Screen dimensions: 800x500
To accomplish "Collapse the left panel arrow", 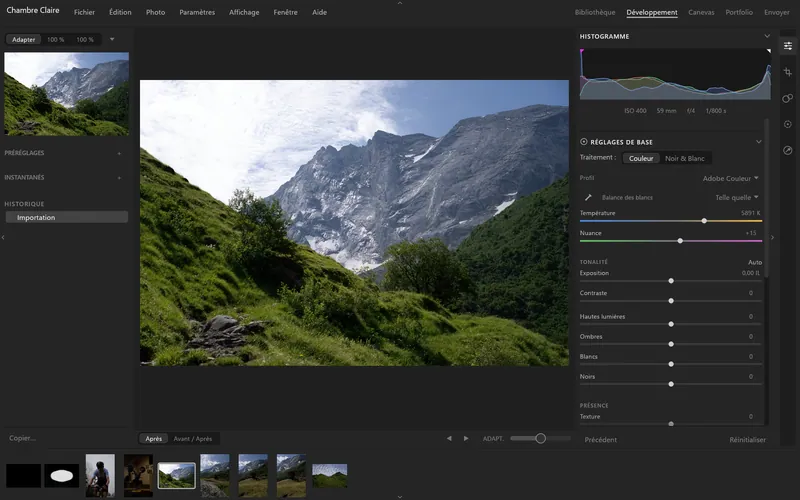I will tap(3, 237).
